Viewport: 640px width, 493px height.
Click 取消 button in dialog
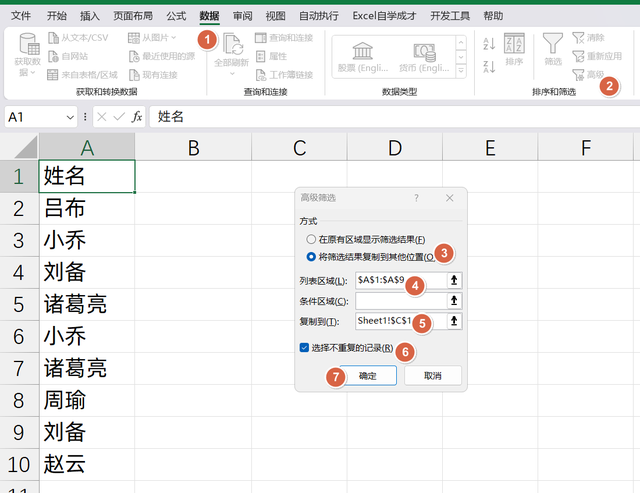(x=433, y=375)
